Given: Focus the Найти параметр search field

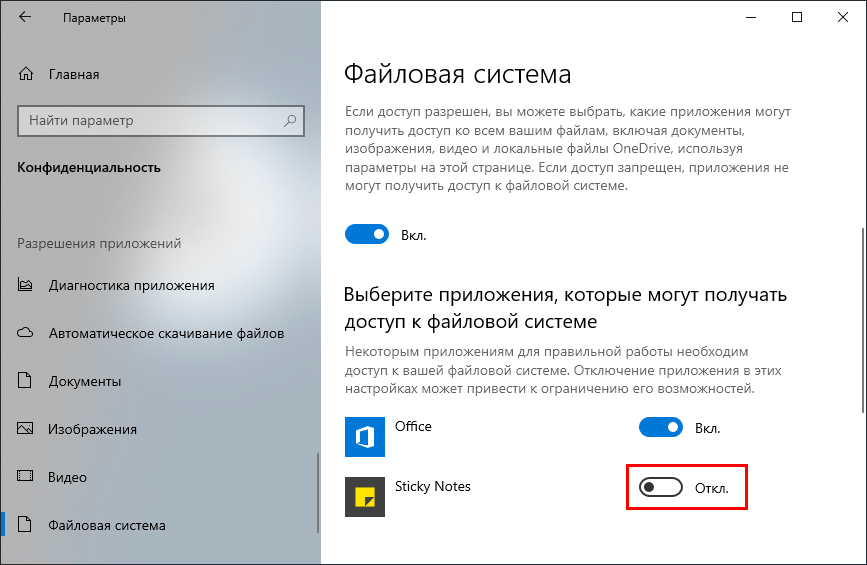Looking at the screenshot, I should click(x=161, y=121).
